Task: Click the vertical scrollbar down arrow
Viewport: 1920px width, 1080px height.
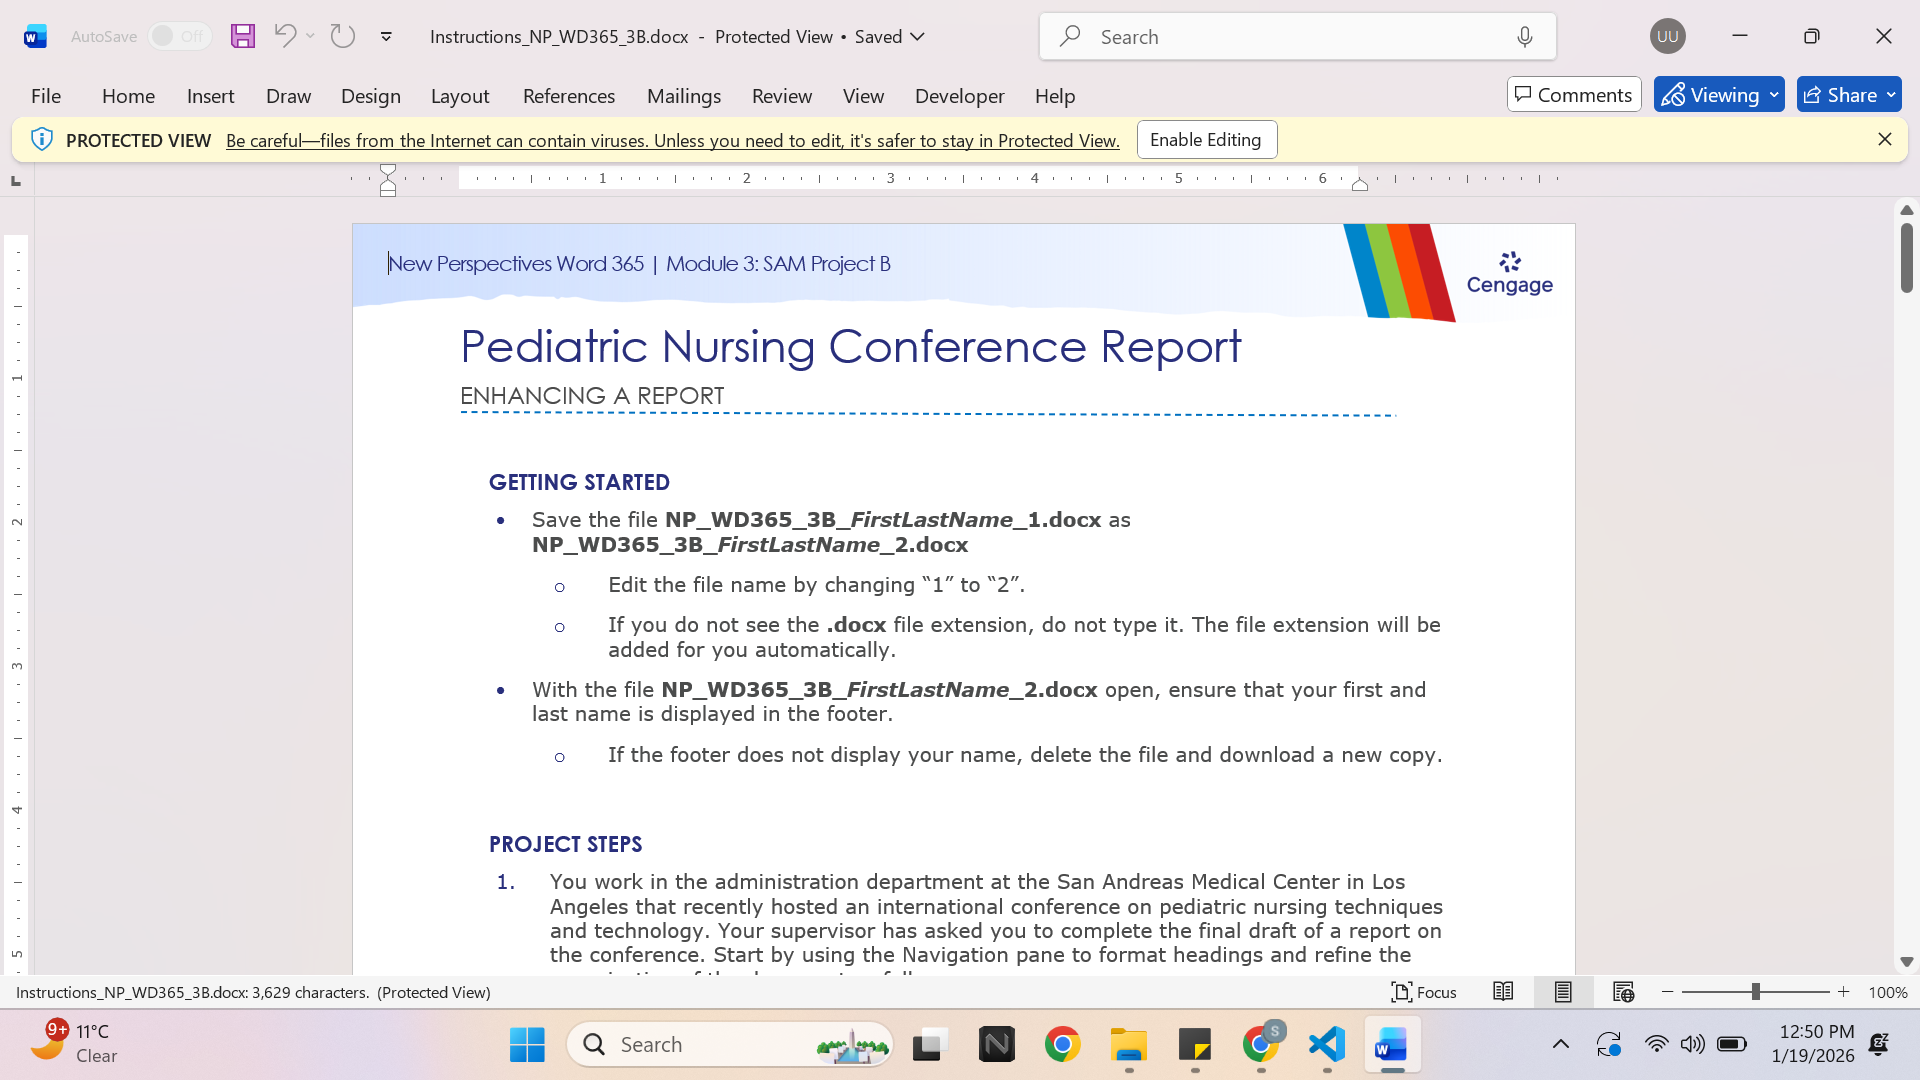Action: click(x=1907, y=962)
